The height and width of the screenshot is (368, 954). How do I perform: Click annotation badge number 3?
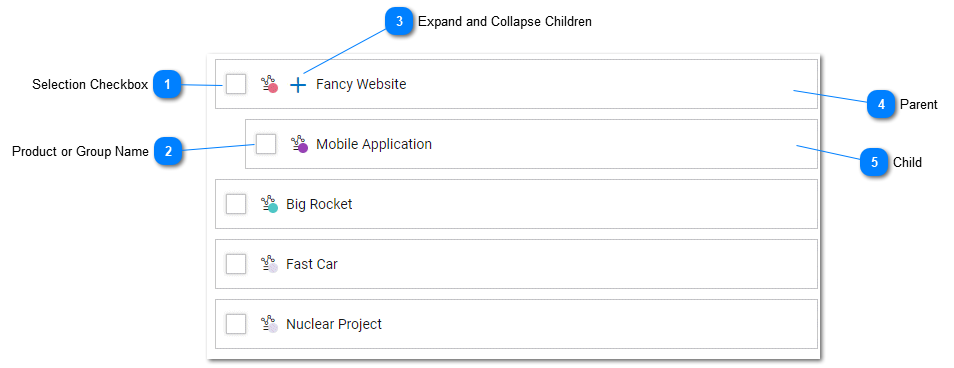click(x=399, y=21)
